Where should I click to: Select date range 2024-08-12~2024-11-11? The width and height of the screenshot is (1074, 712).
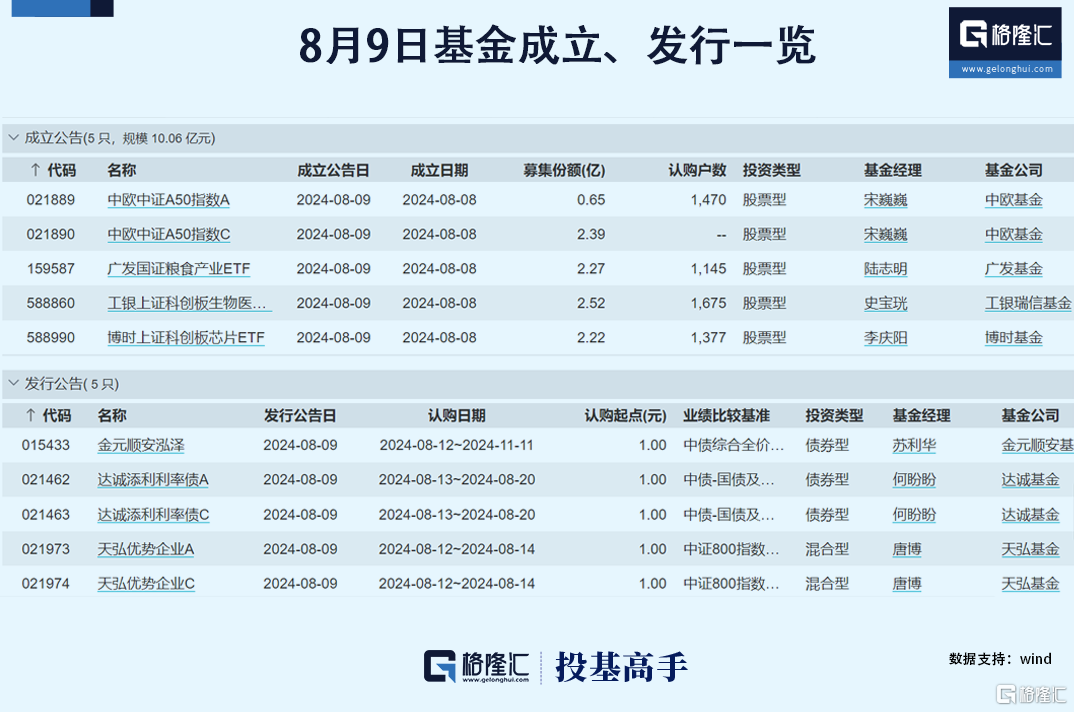tap(457, 445)
